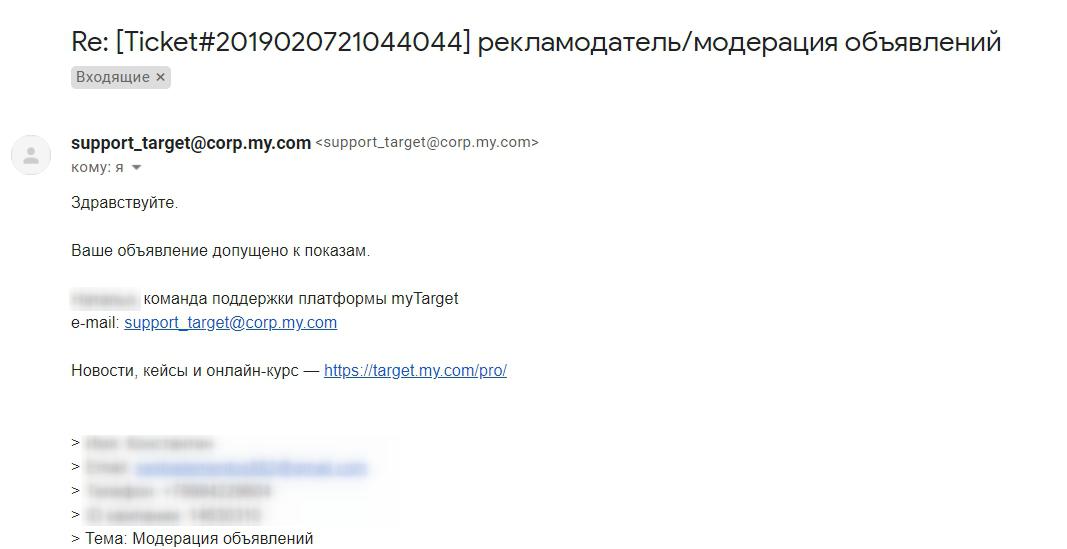Expand recipient details arrow next to кому: я
The image size is (1067, 549).
pyautogui.click(x=136, y=167)
